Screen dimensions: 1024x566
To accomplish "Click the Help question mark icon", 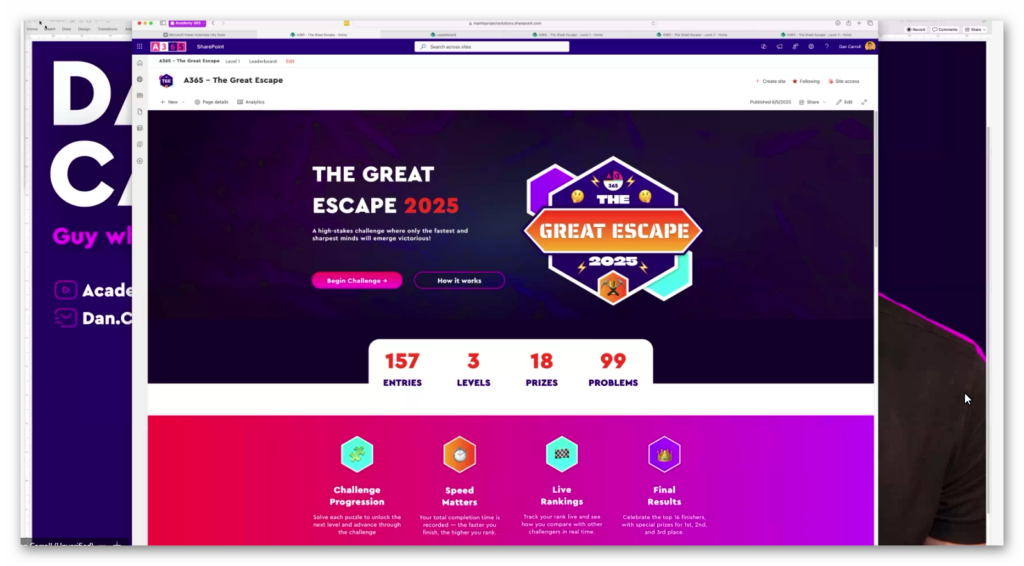I will 827,46.
